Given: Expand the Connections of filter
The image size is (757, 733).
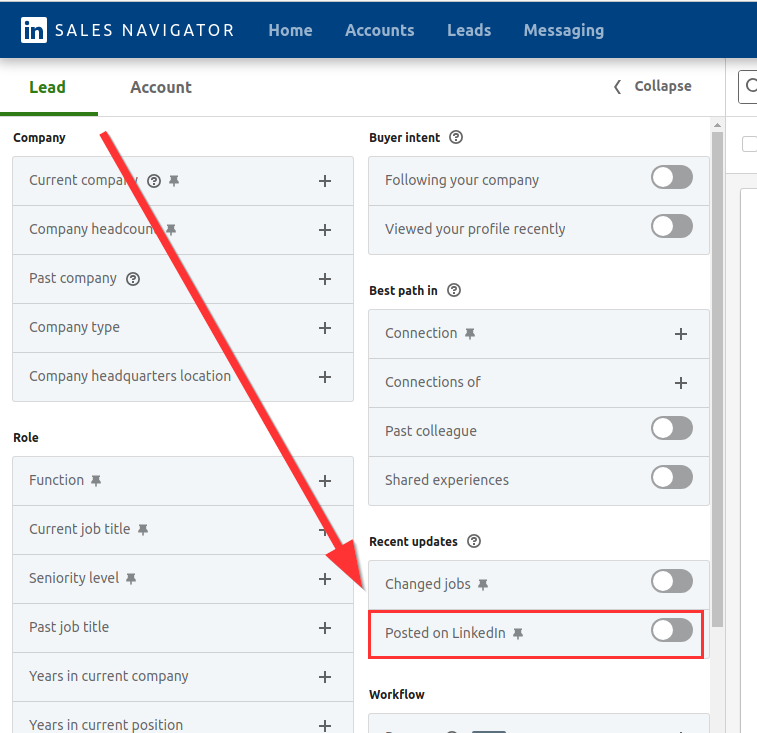Looking at the screenshot, I should (680, 383).
